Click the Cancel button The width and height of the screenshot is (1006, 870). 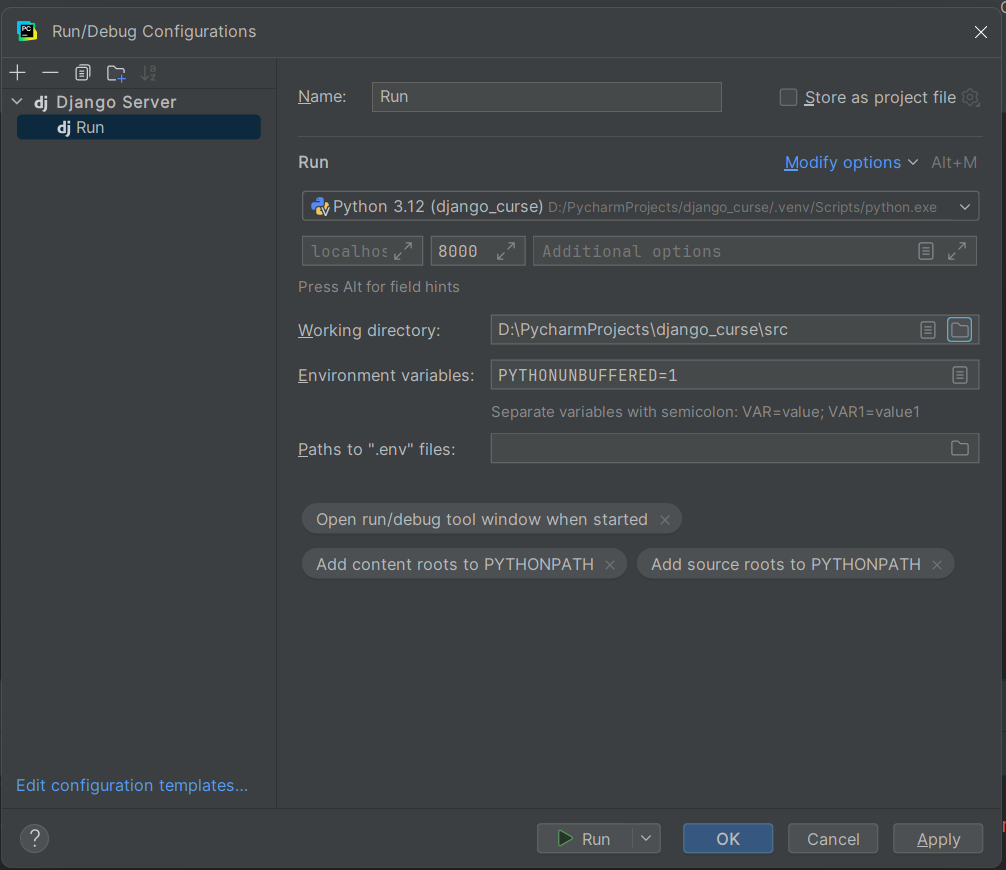(833, 839)
